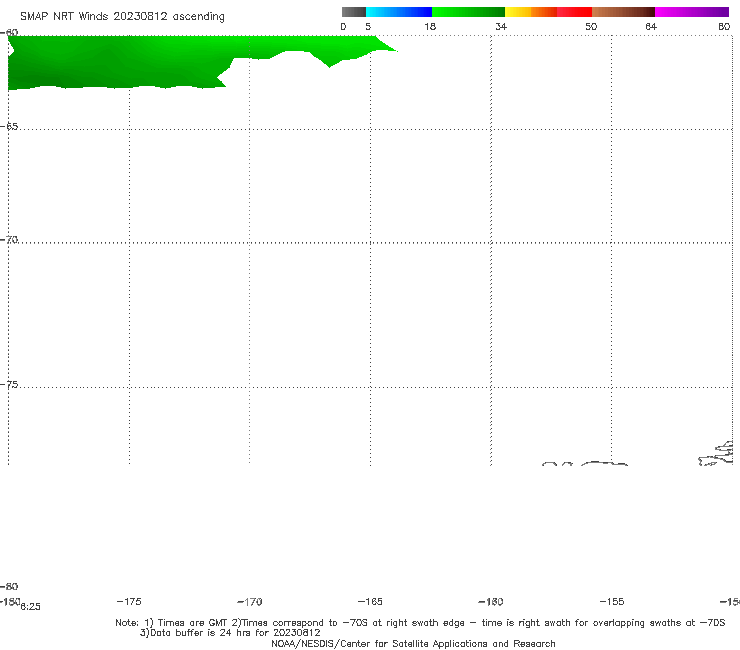Click the note '3)Data buffer is 24 hrs for 20230812'
The image size is (740, 650).
pyautogui.click(x=230, y=633)
